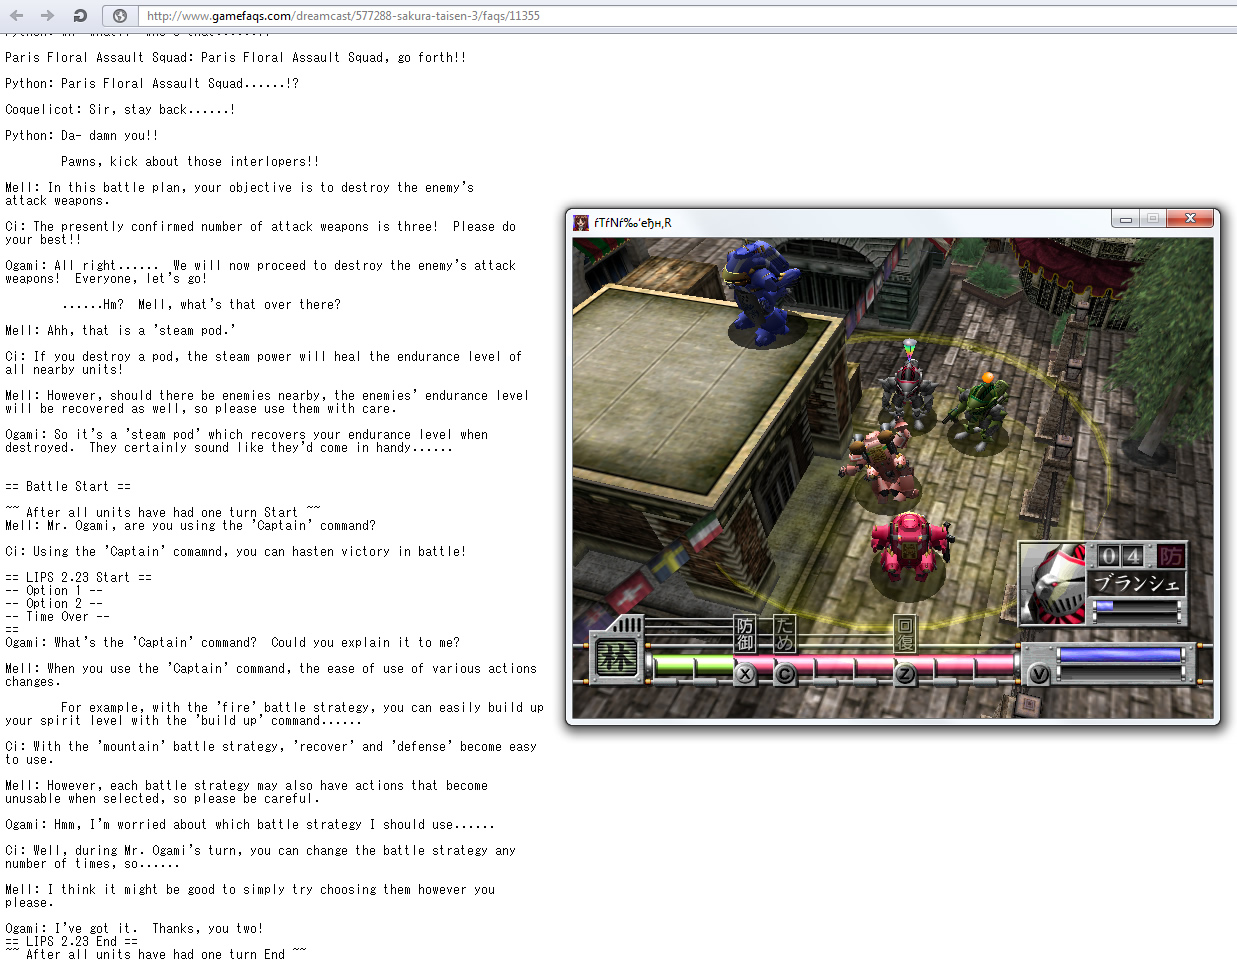The width and height of the screenshot is (1237, 963).
Task: Click the '-- Option 1 --' line
Action: (x=54, y=590)
